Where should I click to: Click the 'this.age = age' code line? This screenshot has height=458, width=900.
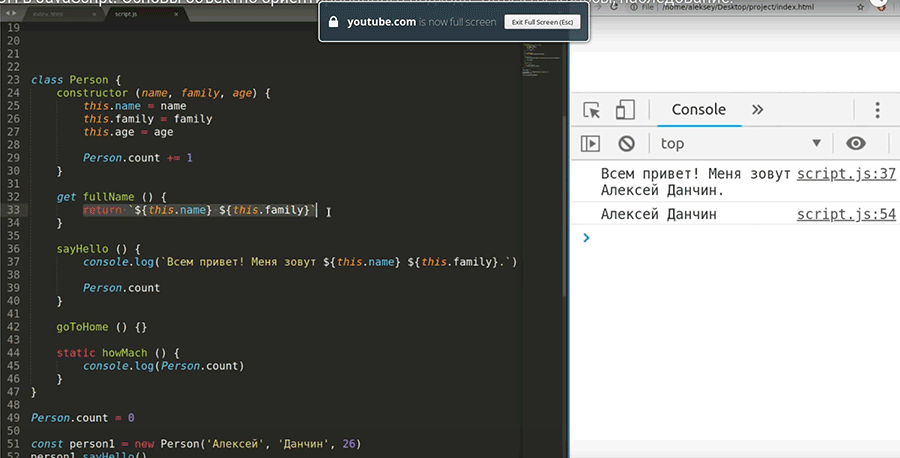[x=128, y=132]
